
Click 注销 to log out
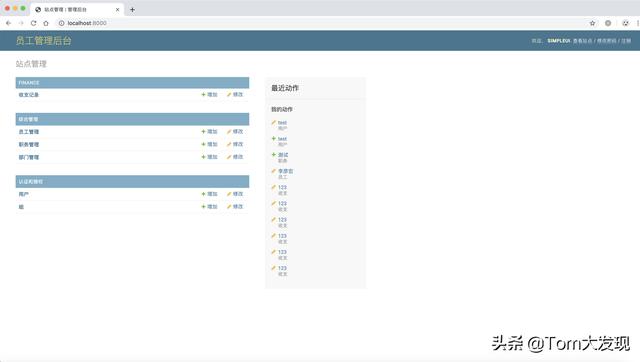click(626, 41)
